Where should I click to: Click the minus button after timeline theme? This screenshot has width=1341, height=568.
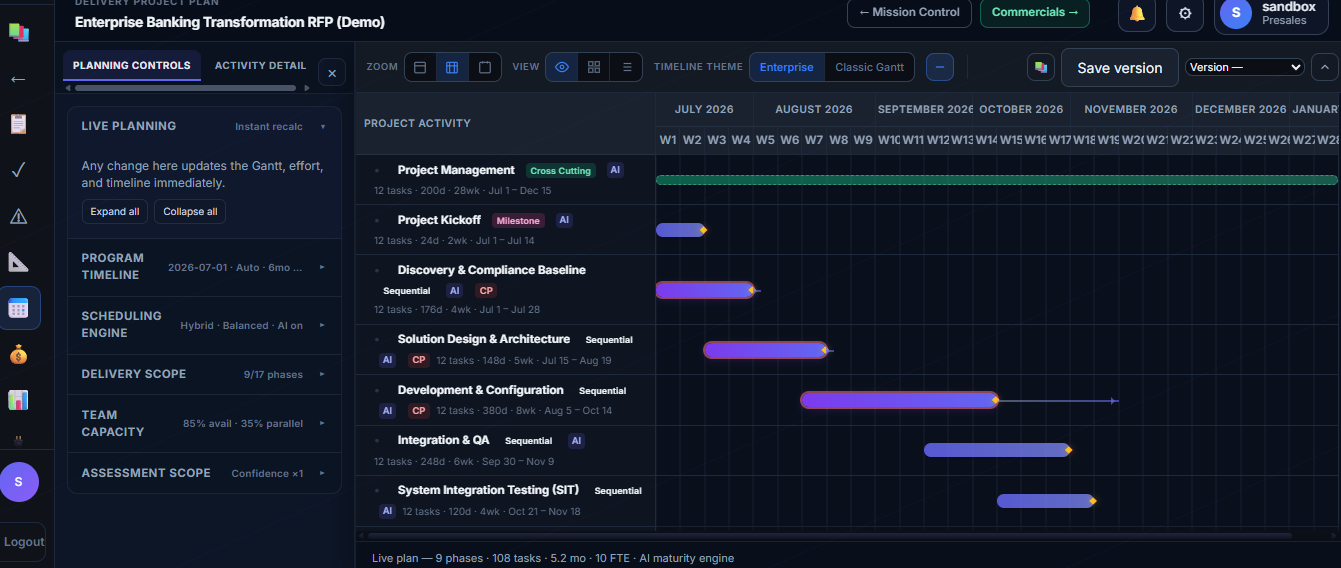[940, 67]
